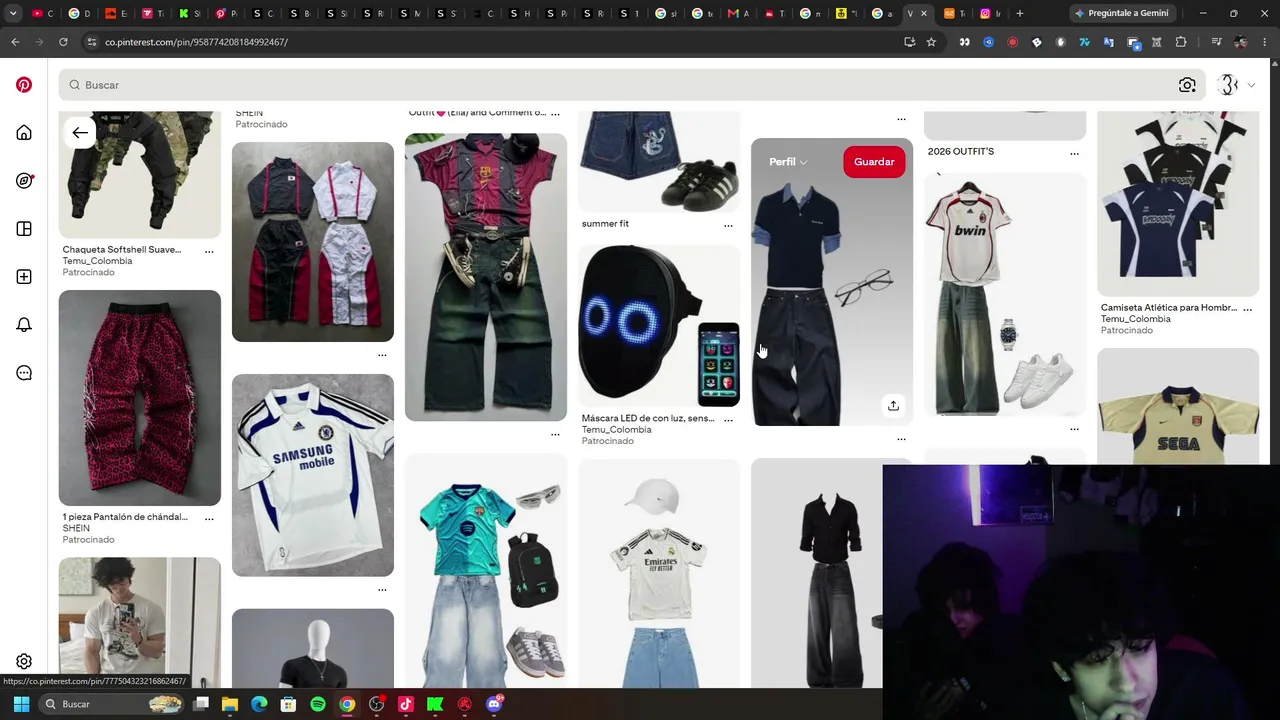
Task: Open the Real Madrid Emirates jersey outfit pin
Action: tap(660, 574)
